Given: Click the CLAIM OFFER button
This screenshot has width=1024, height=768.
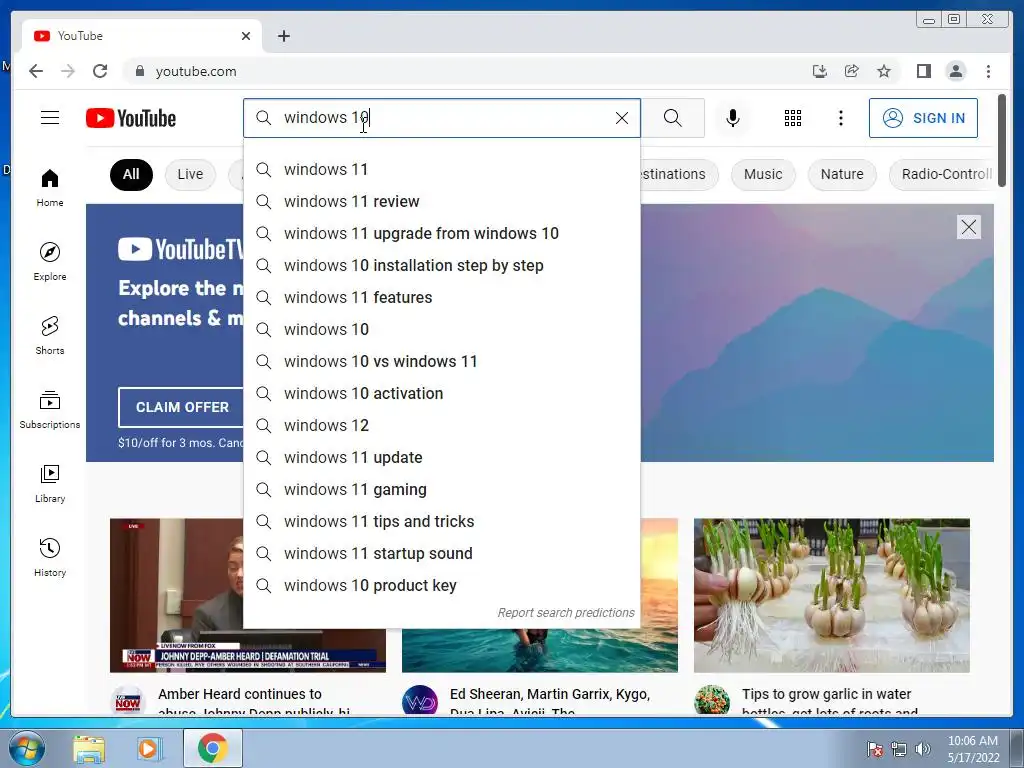Looking at the screenshot, I should tap(182, 407).
